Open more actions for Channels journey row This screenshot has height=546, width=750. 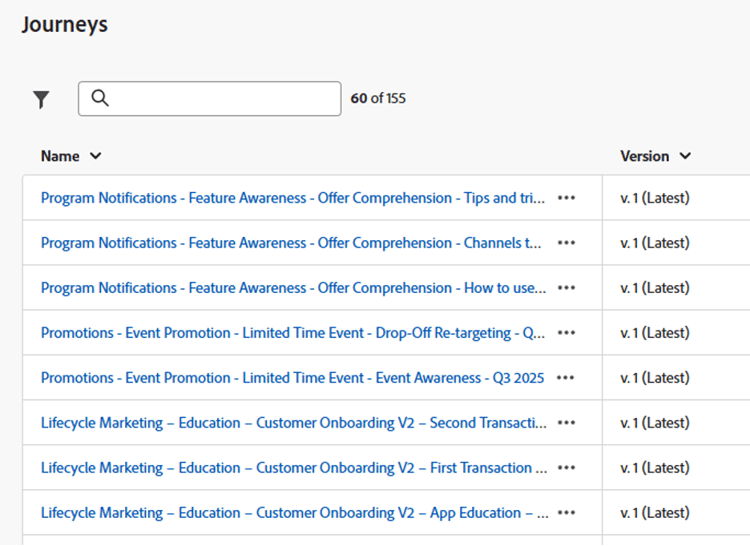point(567,243)
